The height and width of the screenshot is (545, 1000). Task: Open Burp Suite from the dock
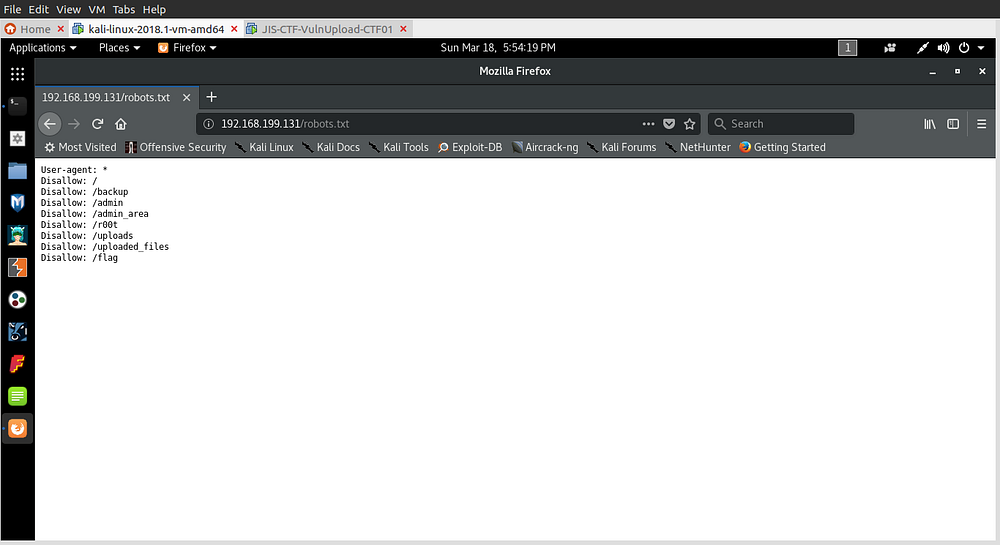(x=17, y=267)
